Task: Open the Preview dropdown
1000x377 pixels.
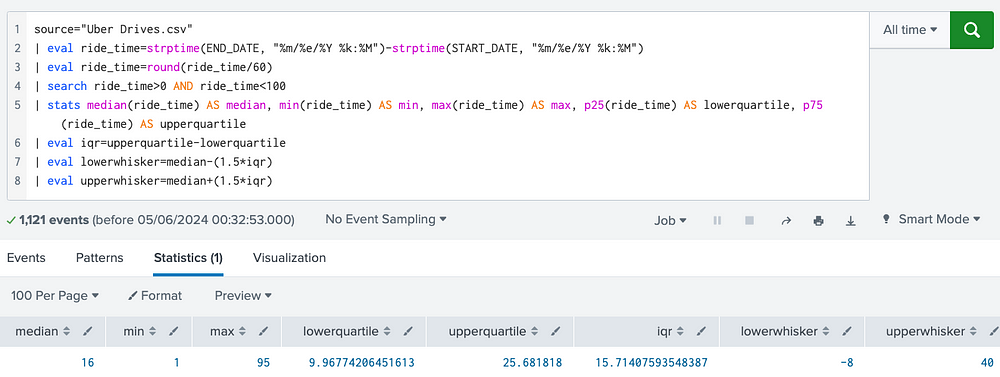Action: tap(243, 296)
